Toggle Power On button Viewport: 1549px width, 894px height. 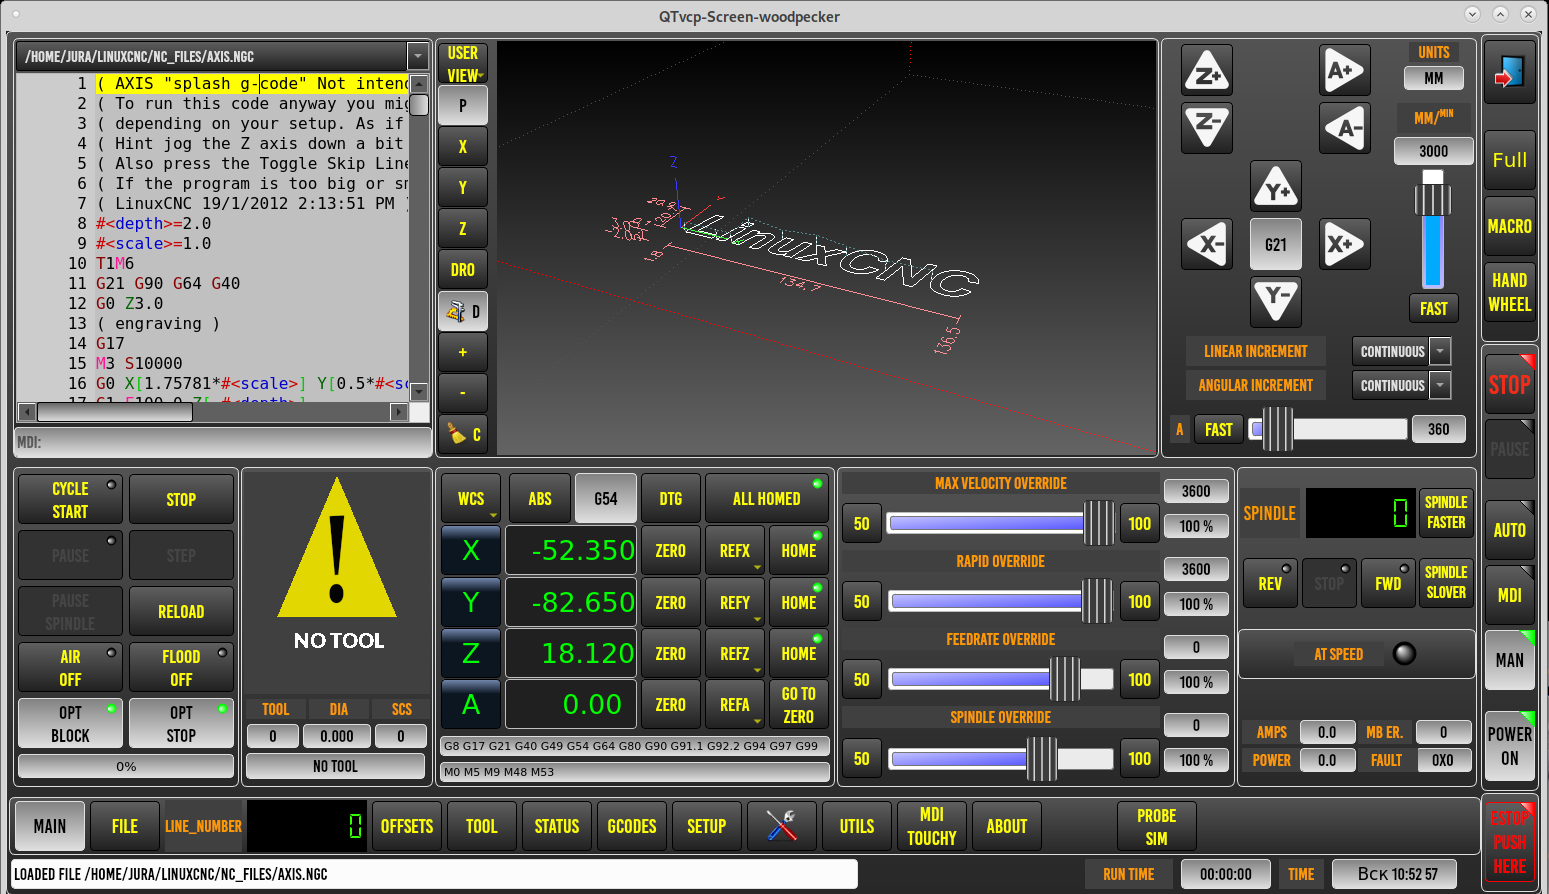(x=1509, y=745)
